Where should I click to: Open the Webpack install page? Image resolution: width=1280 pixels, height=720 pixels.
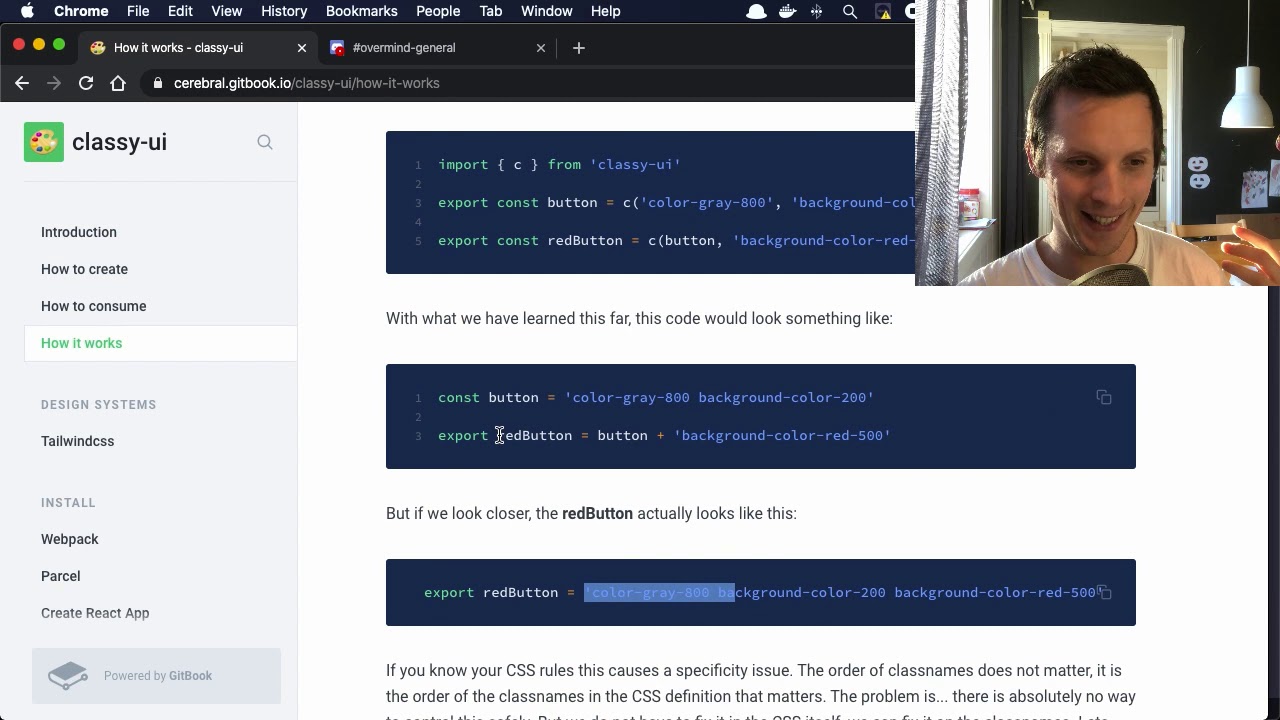click(70, 539)
